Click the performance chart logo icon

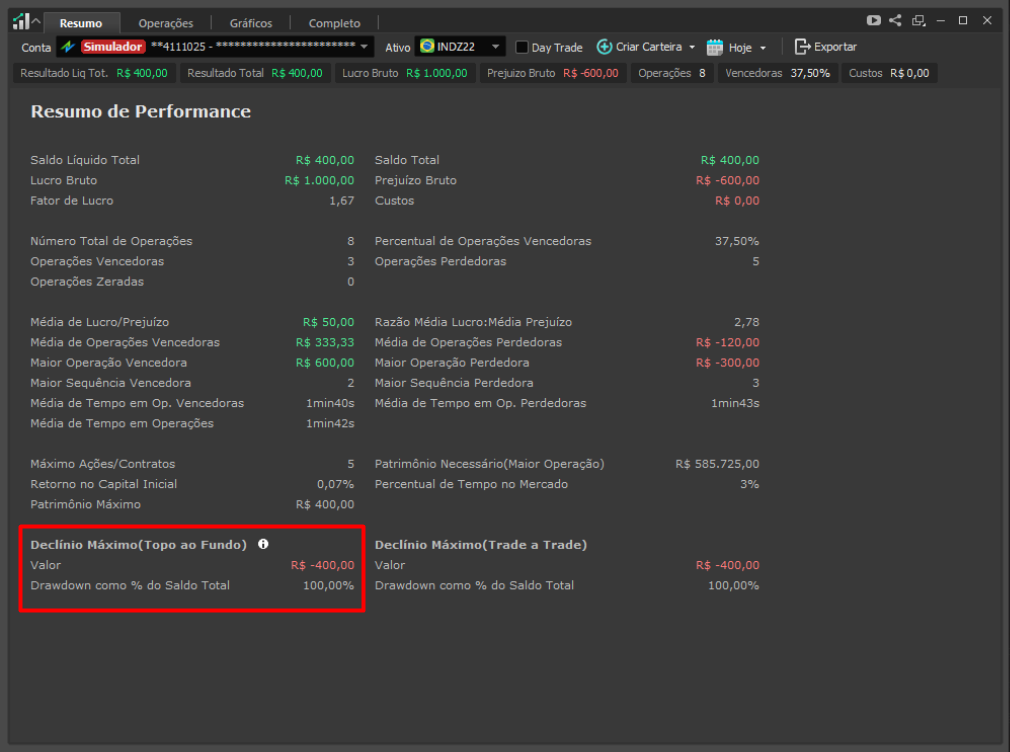click(20, 22)
